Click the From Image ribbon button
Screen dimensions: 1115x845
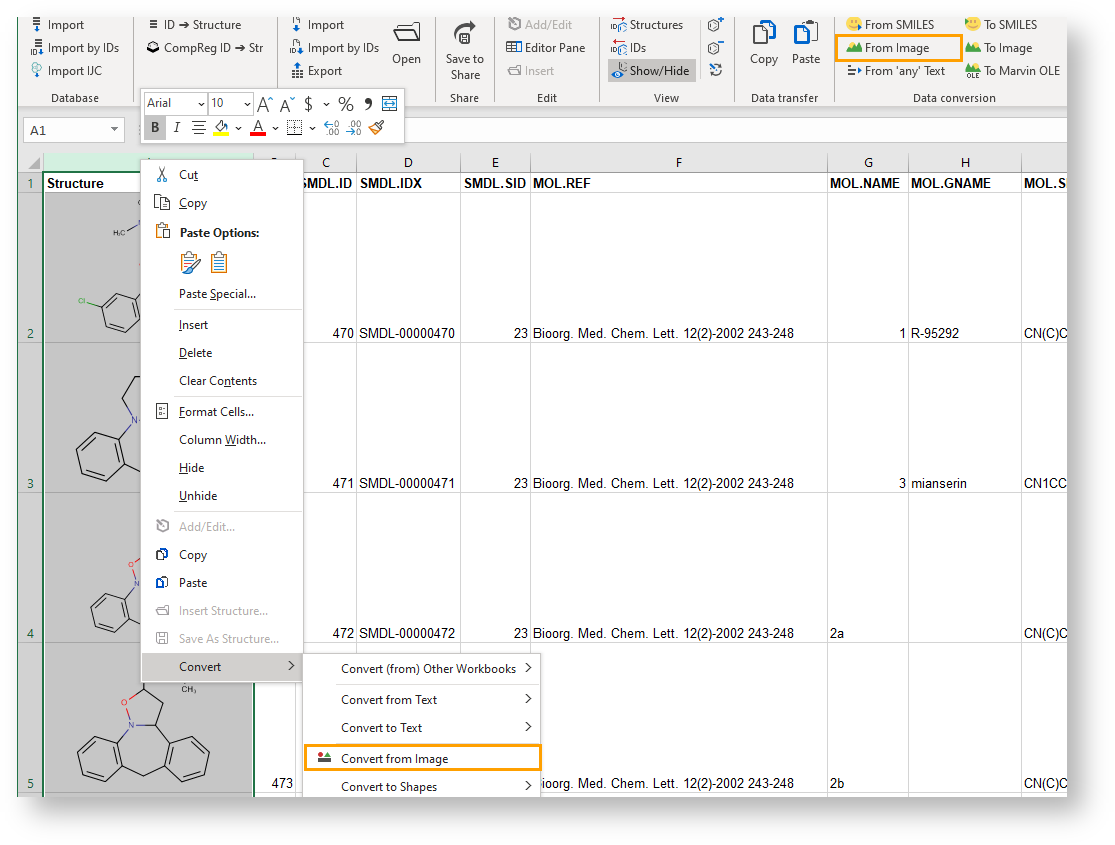(x=897, y=48)
